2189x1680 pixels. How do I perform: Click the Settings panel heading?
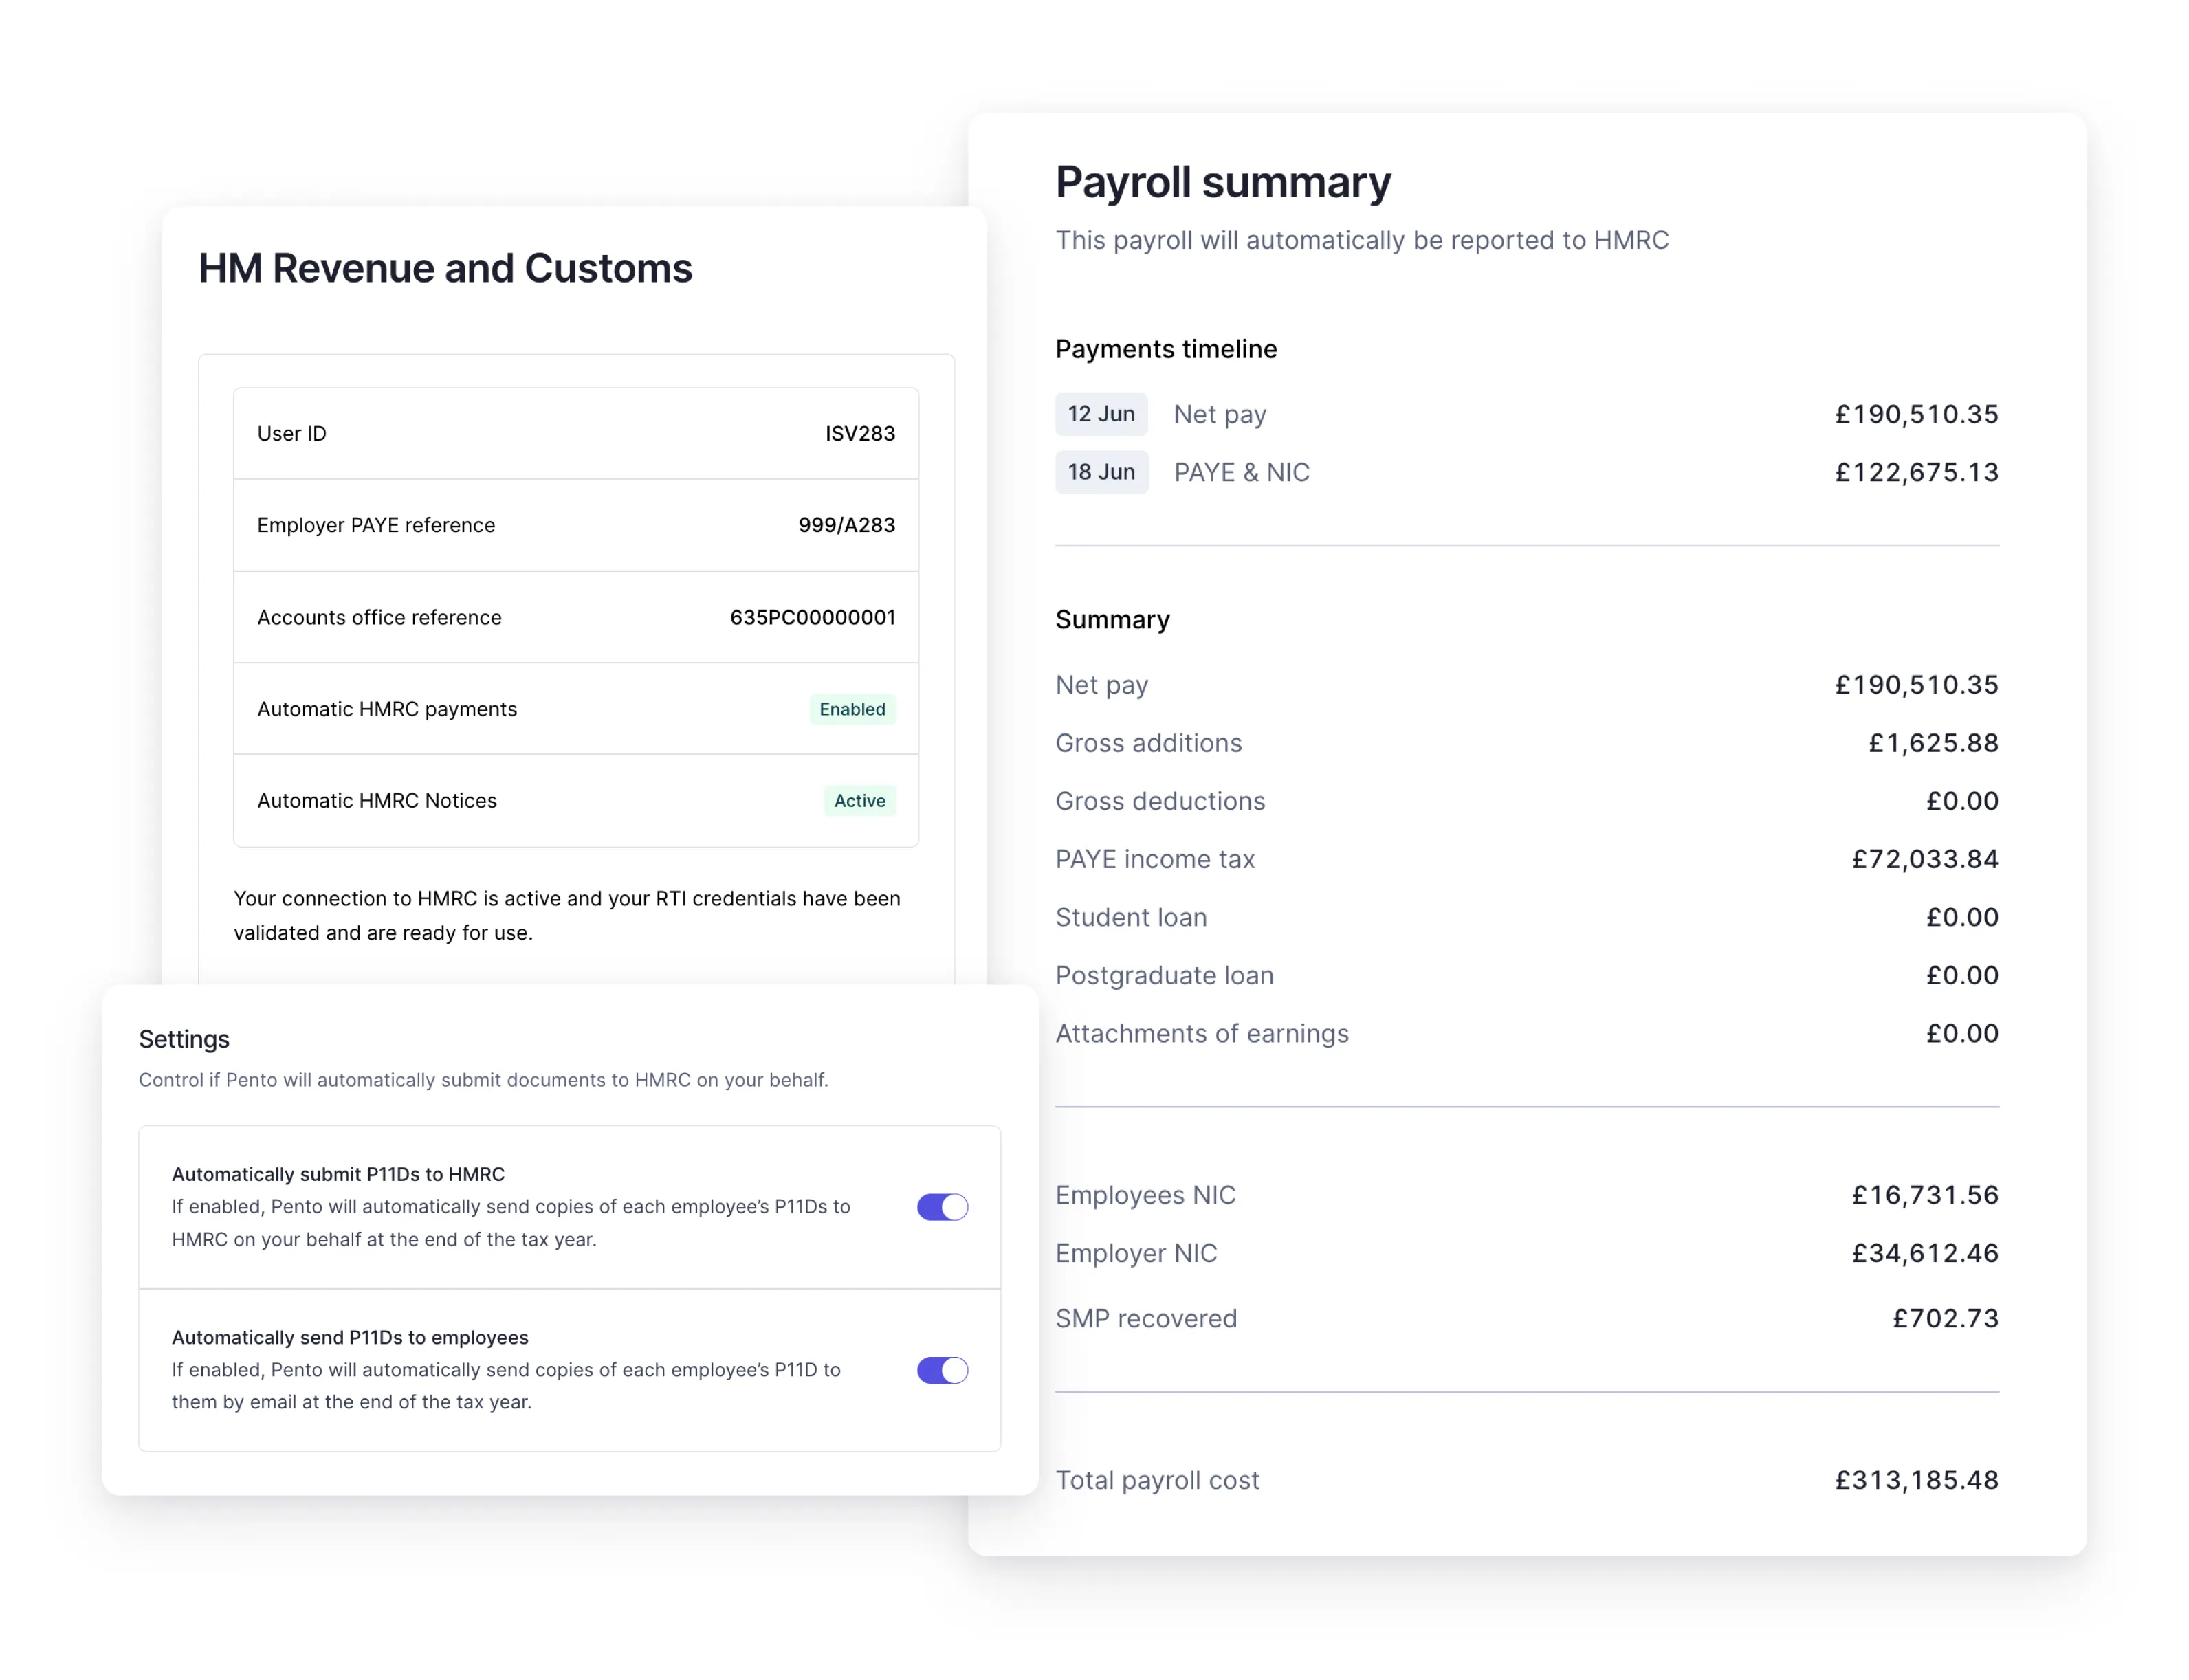(184, 1039)
